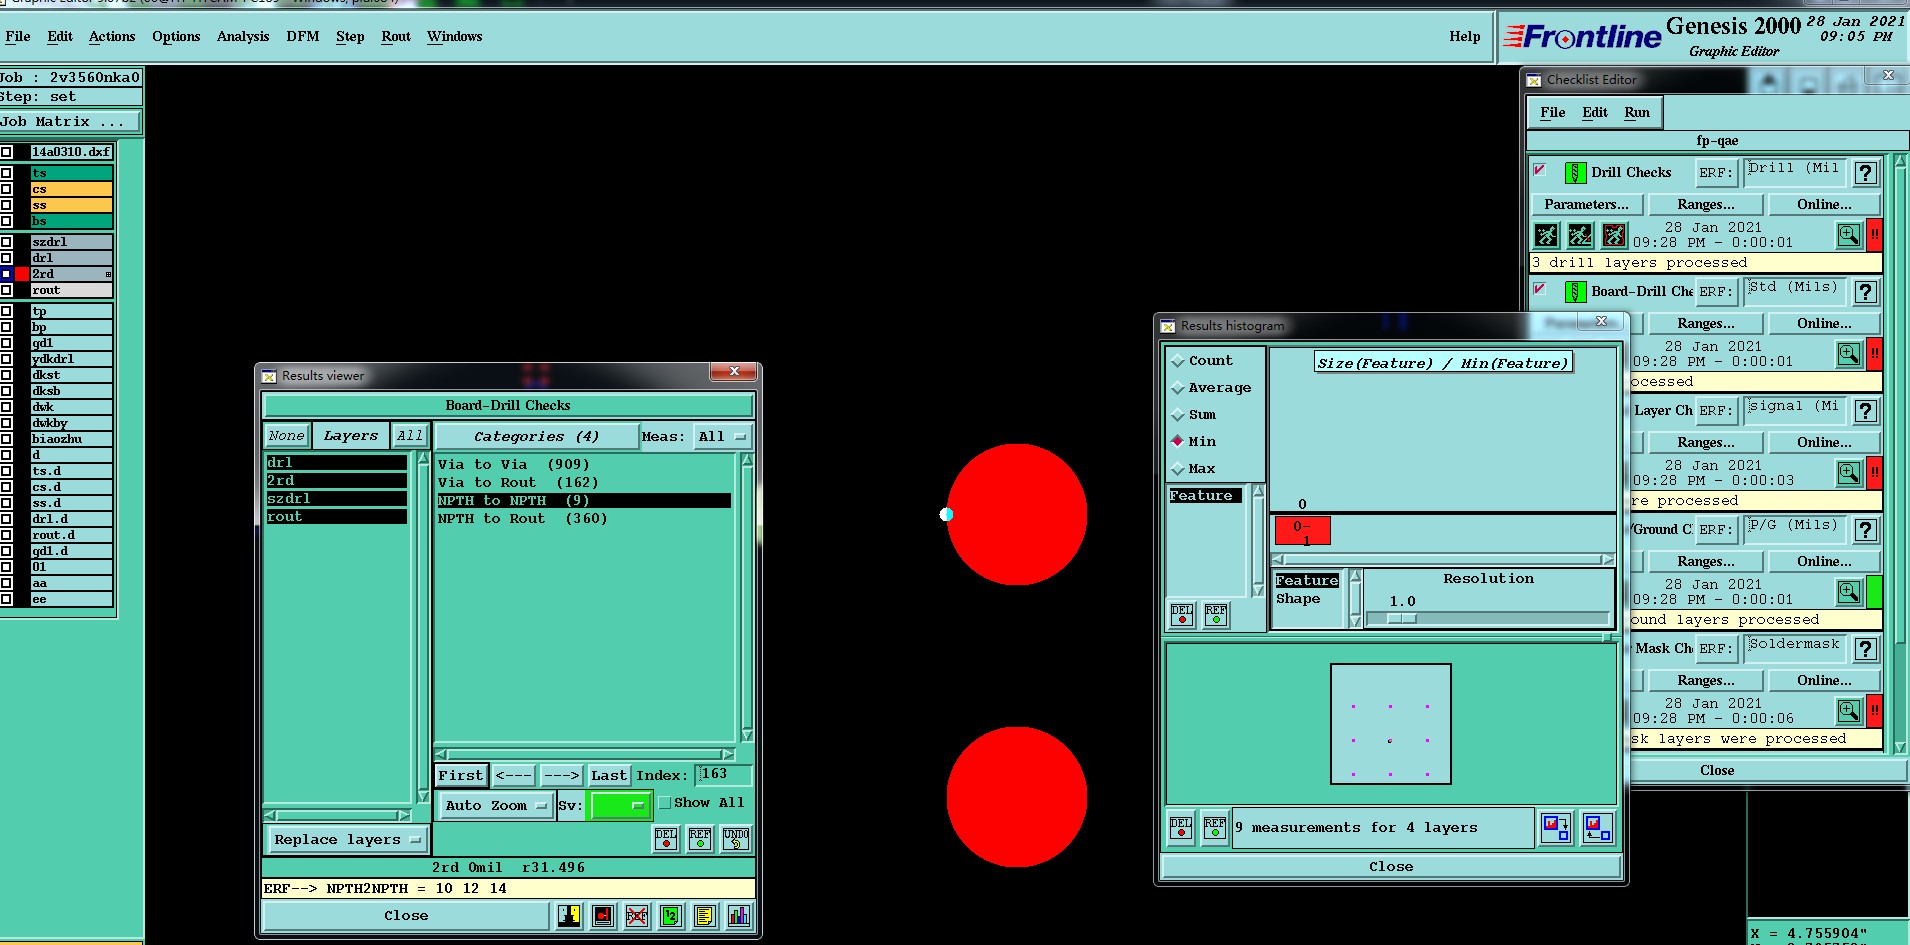Click the red 0-1 histogram bar
Image resolution: width=1910 pixels, height=945 pixels.
coord(1302,531)
